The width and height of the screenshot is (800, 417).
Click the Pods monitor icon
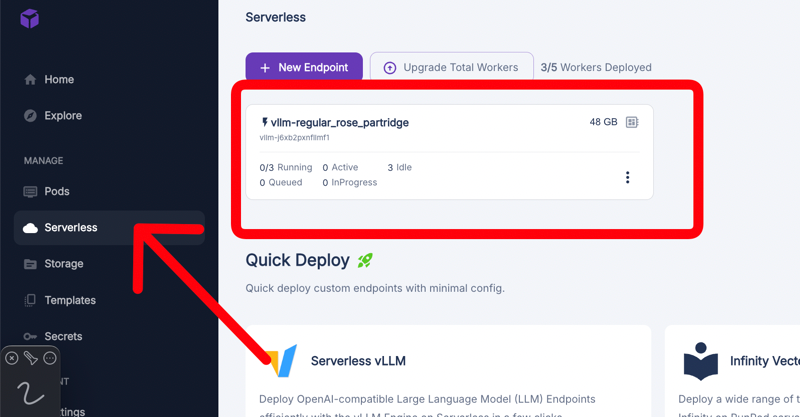(30, 192)
